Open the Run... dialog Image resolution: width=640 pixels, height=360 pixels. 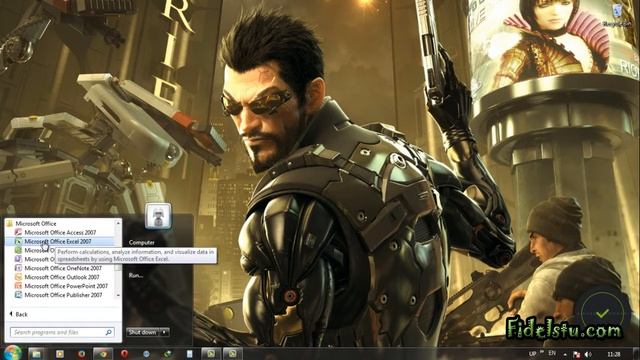click(136, 276)
